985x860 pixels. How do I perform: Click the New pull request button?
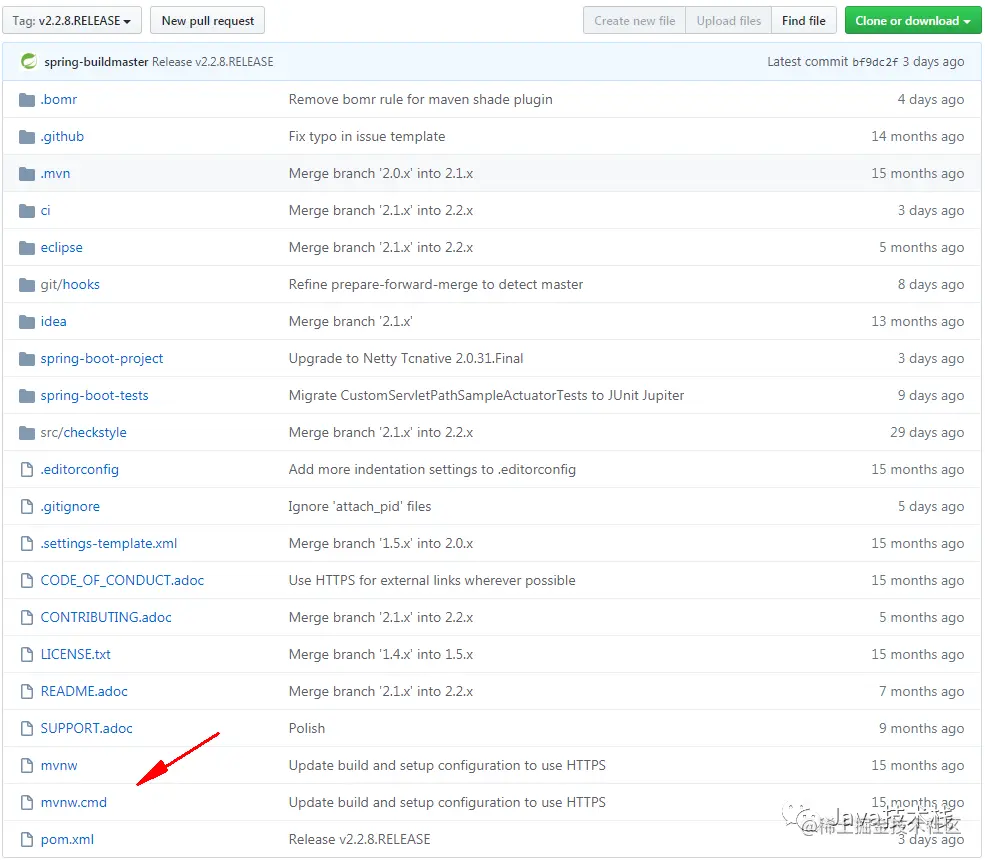pyautogui.click(x=207, y=21)
